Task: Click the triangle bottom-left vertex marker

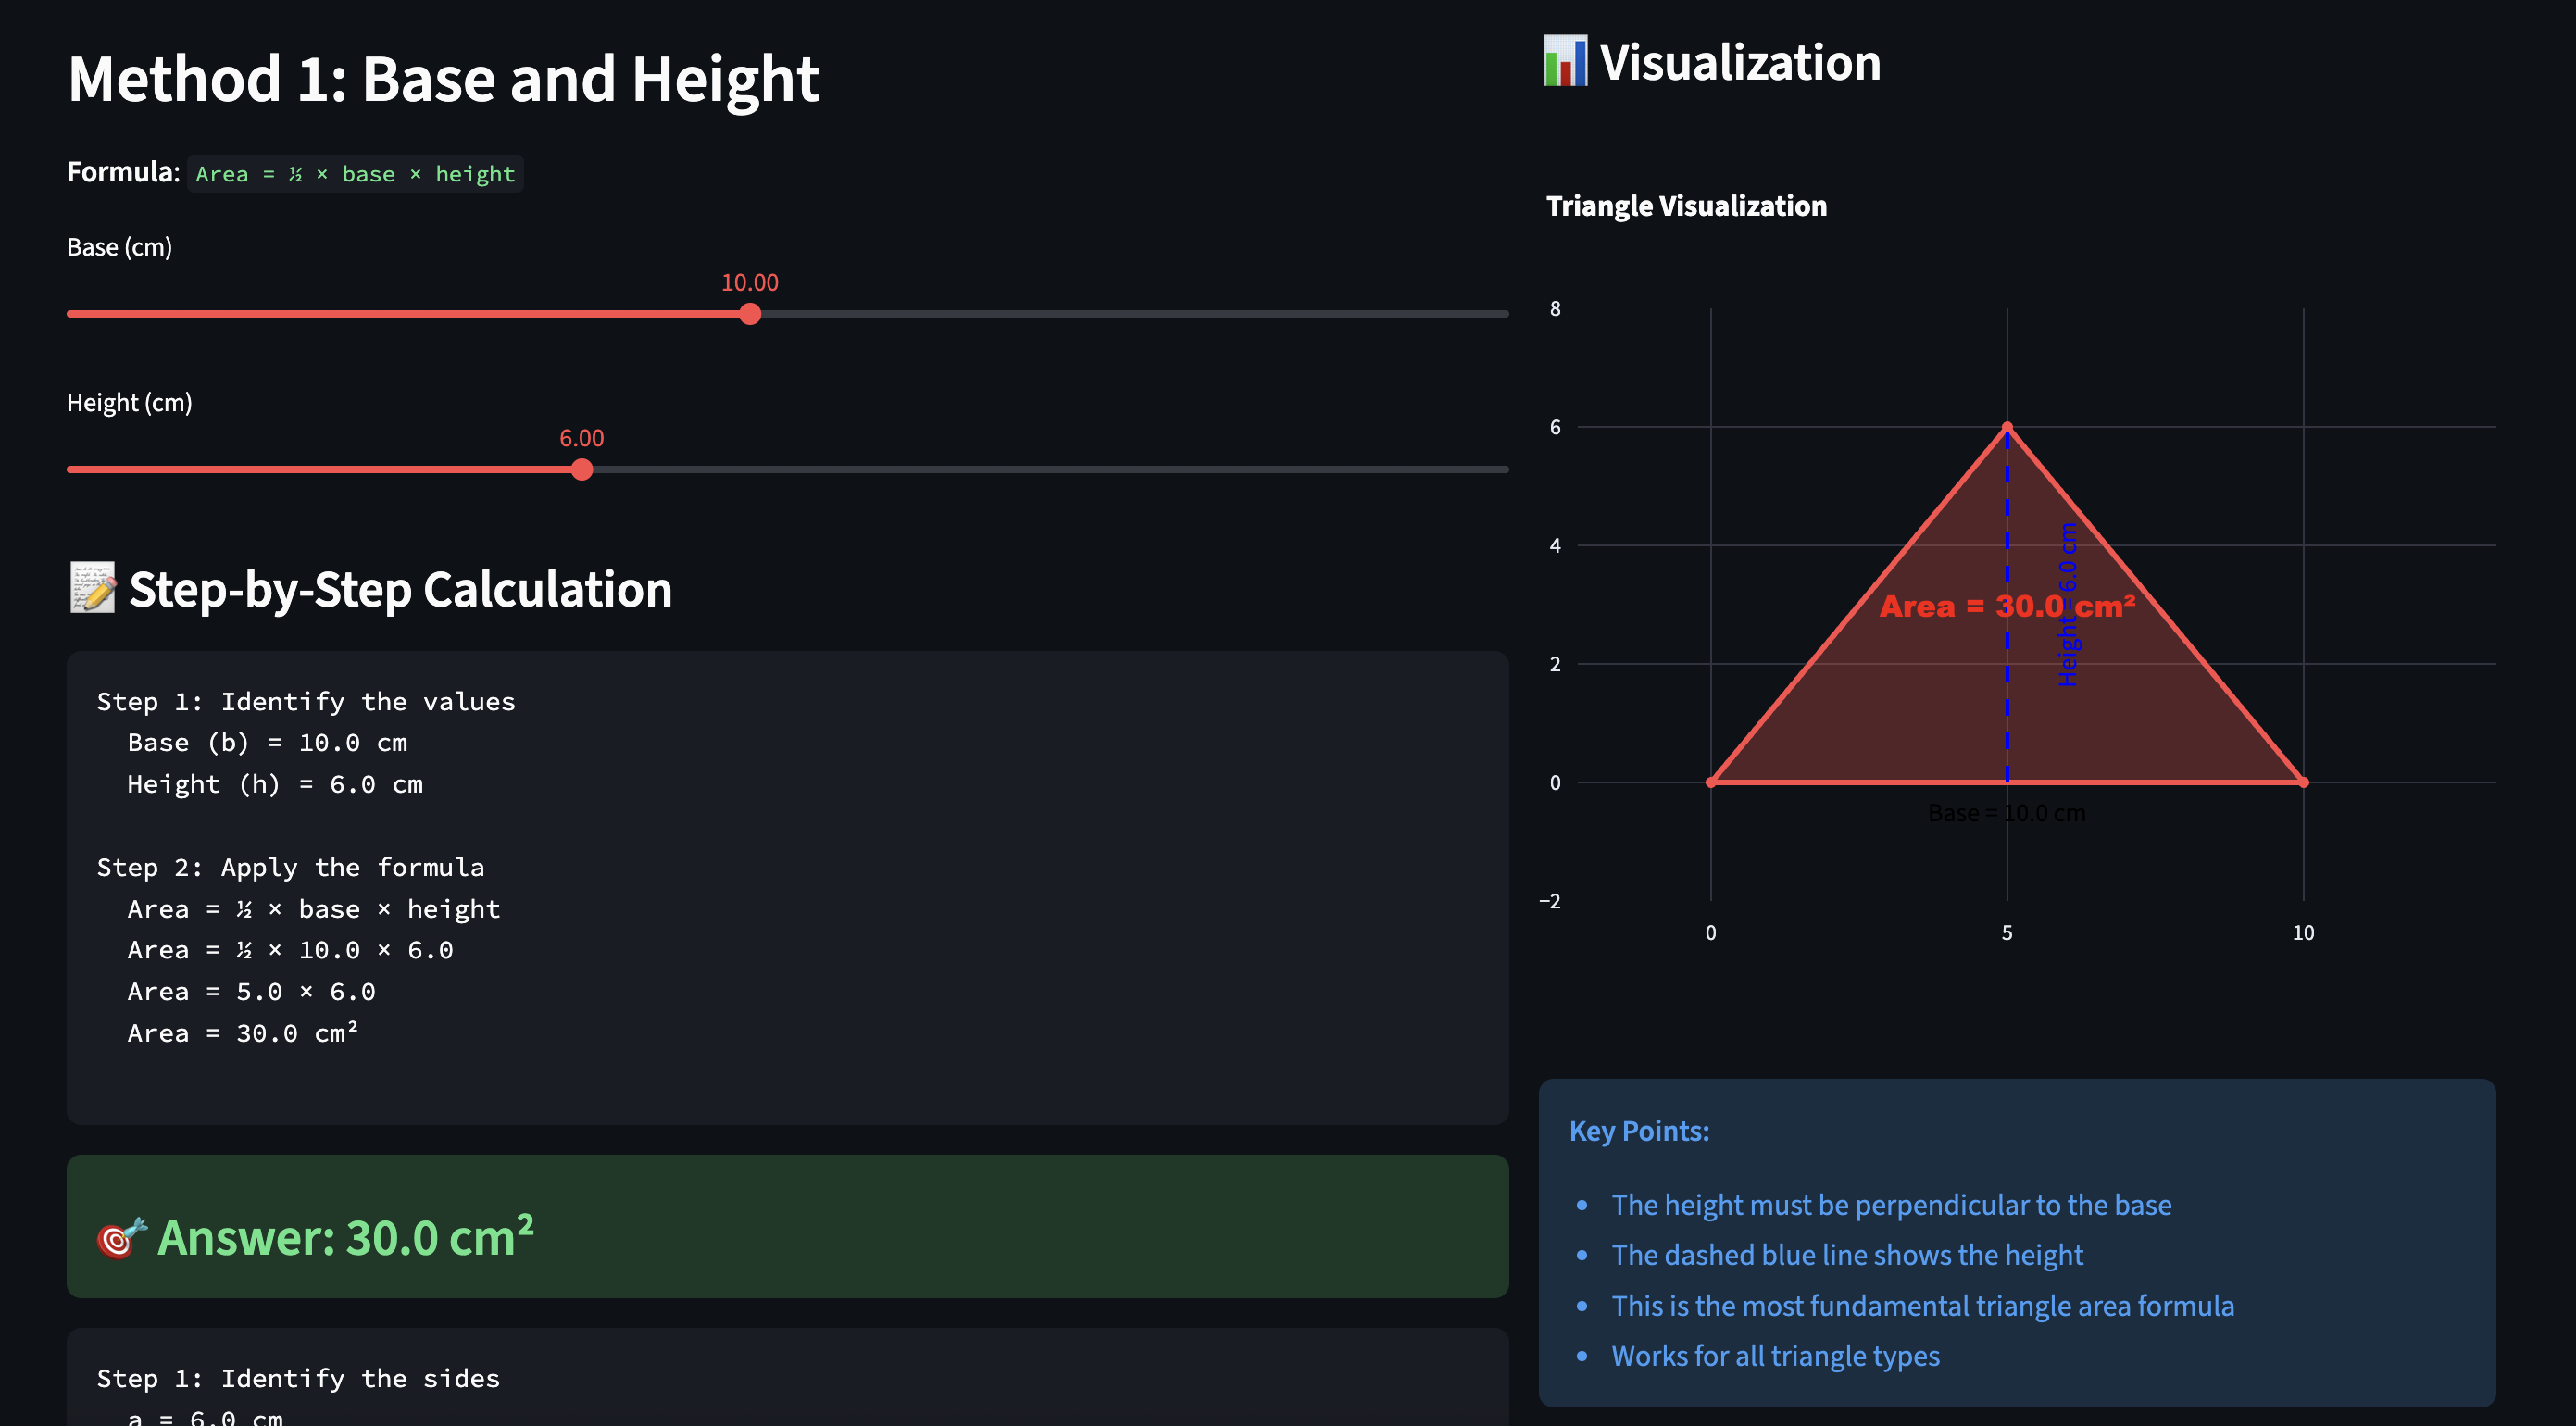Action: (x=1711, y=782)
